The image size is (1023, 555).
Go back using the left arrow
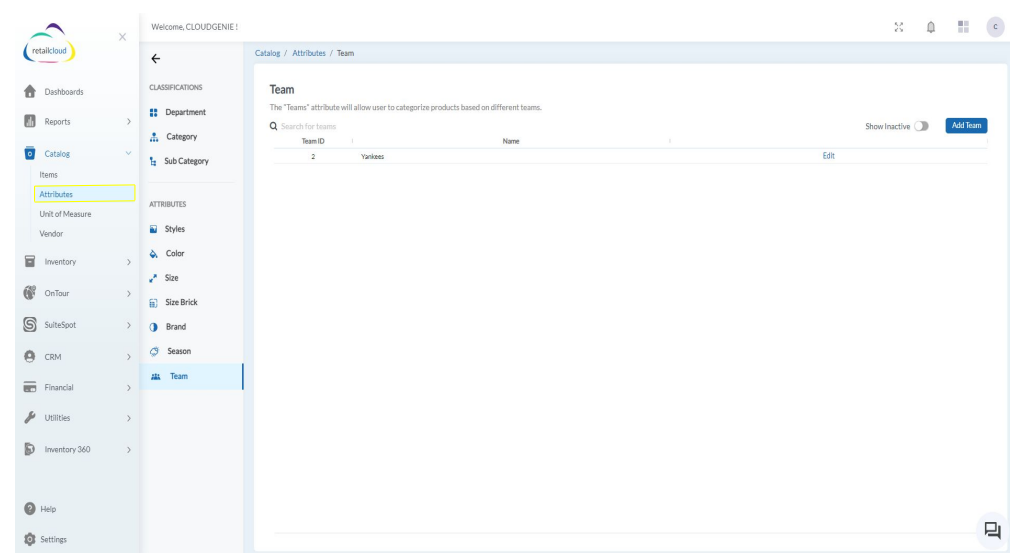point(156,59)
